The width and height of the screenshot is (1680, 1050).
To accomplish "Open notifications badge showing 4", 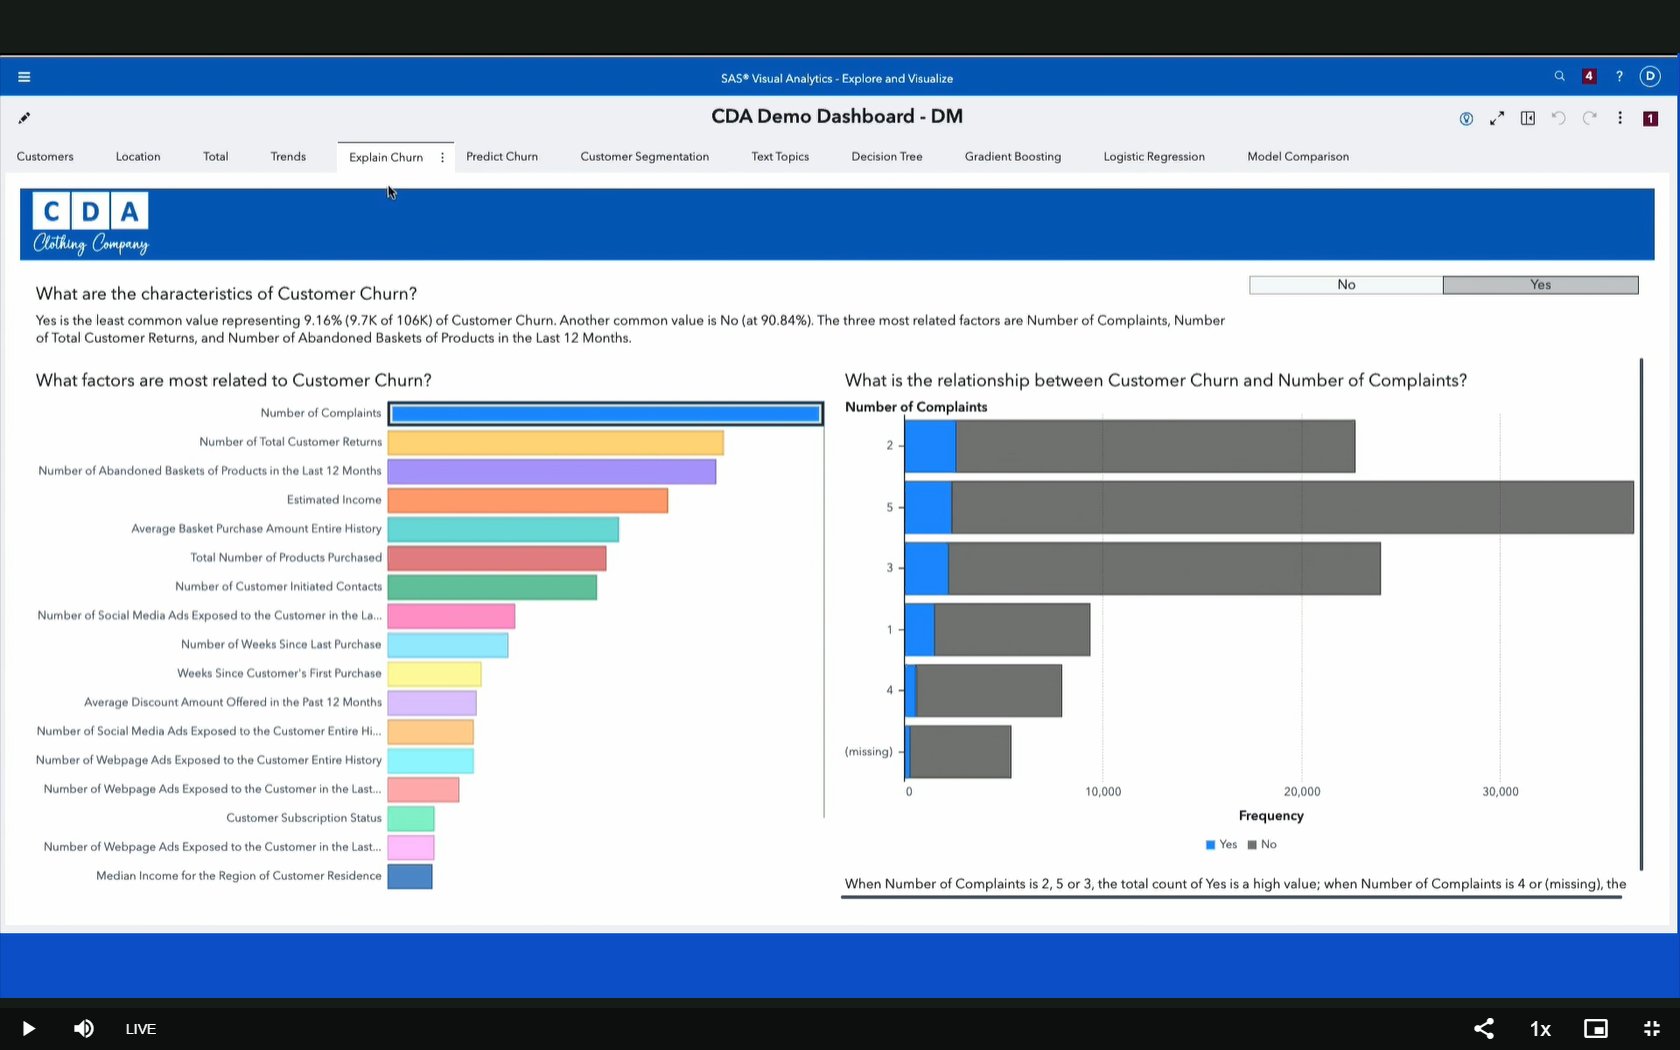I will point(1588,76).
